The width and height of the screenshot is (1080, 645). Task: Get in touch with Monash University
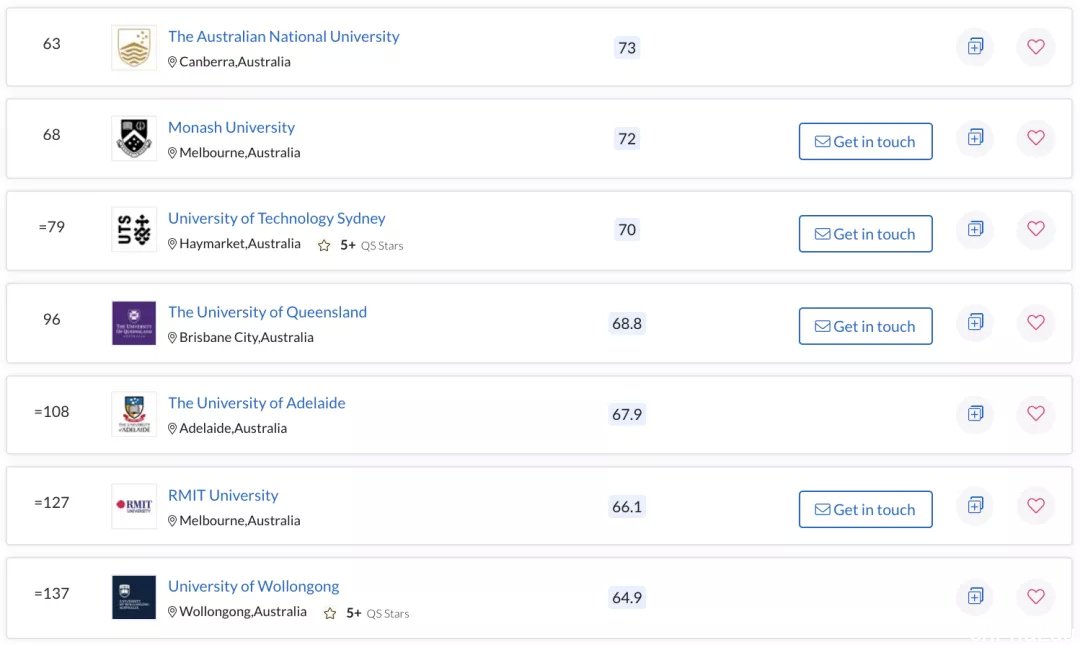click(865, 141)
